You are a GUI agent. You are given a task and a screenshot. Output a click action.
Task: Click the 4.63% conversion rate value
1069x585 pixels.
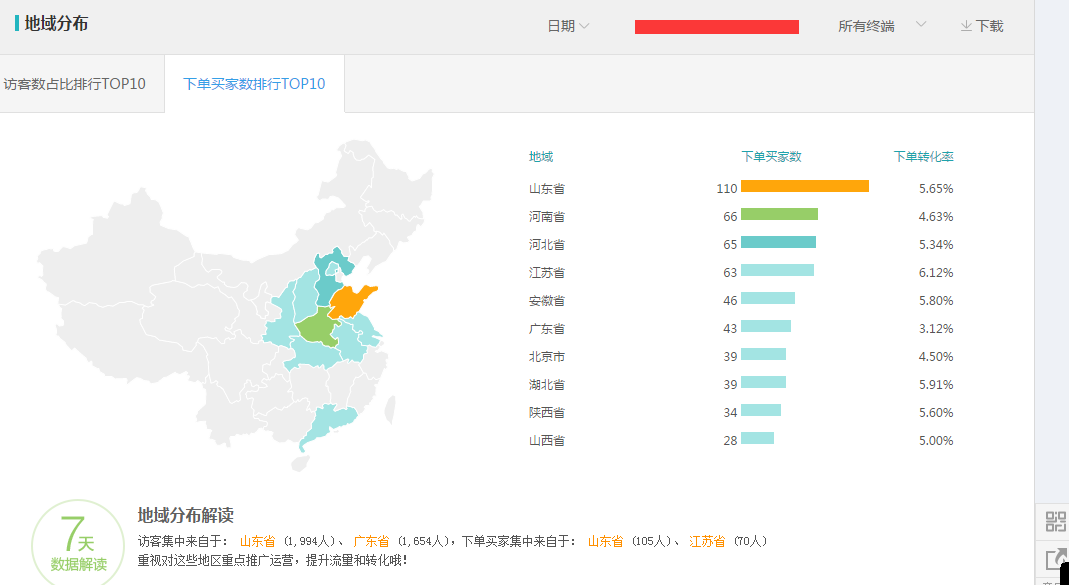[936, 217]
